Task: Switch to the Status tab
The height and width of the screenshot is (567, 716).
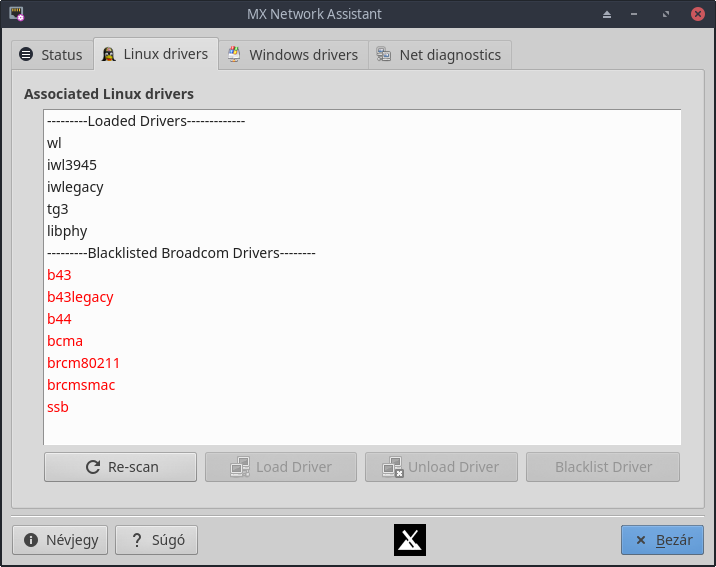Action: pos(52,55)
